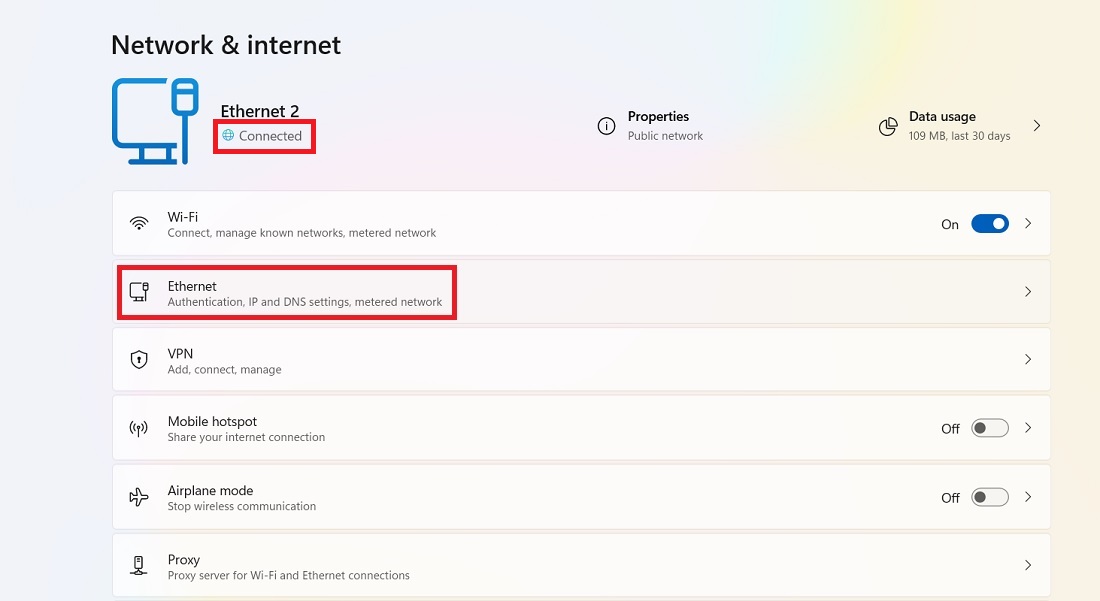Expand the VPN section chevron
Screen dimensions: 1100x601
1028,359
